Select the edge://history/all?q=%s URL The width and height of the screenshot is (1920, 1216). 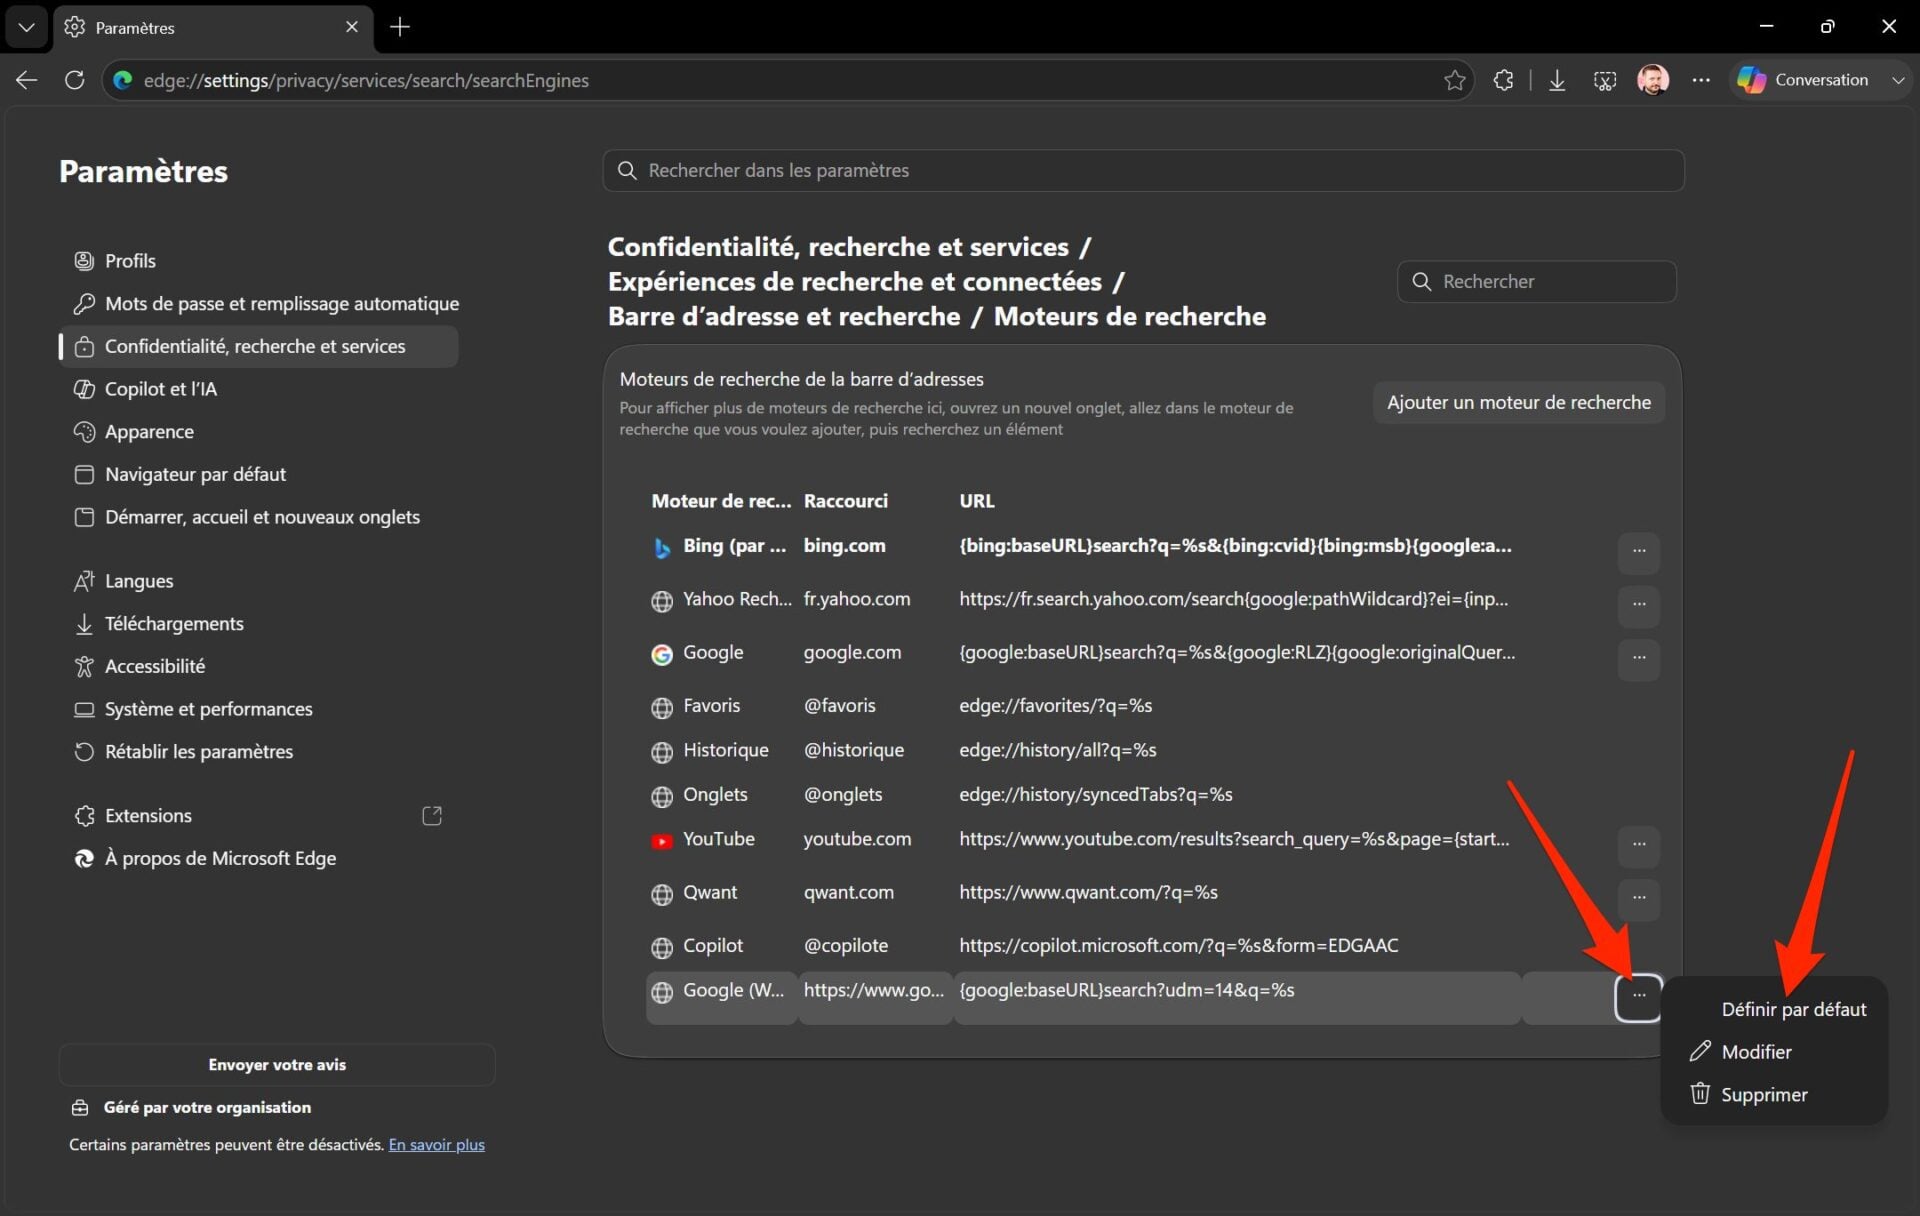point(1057,749)
